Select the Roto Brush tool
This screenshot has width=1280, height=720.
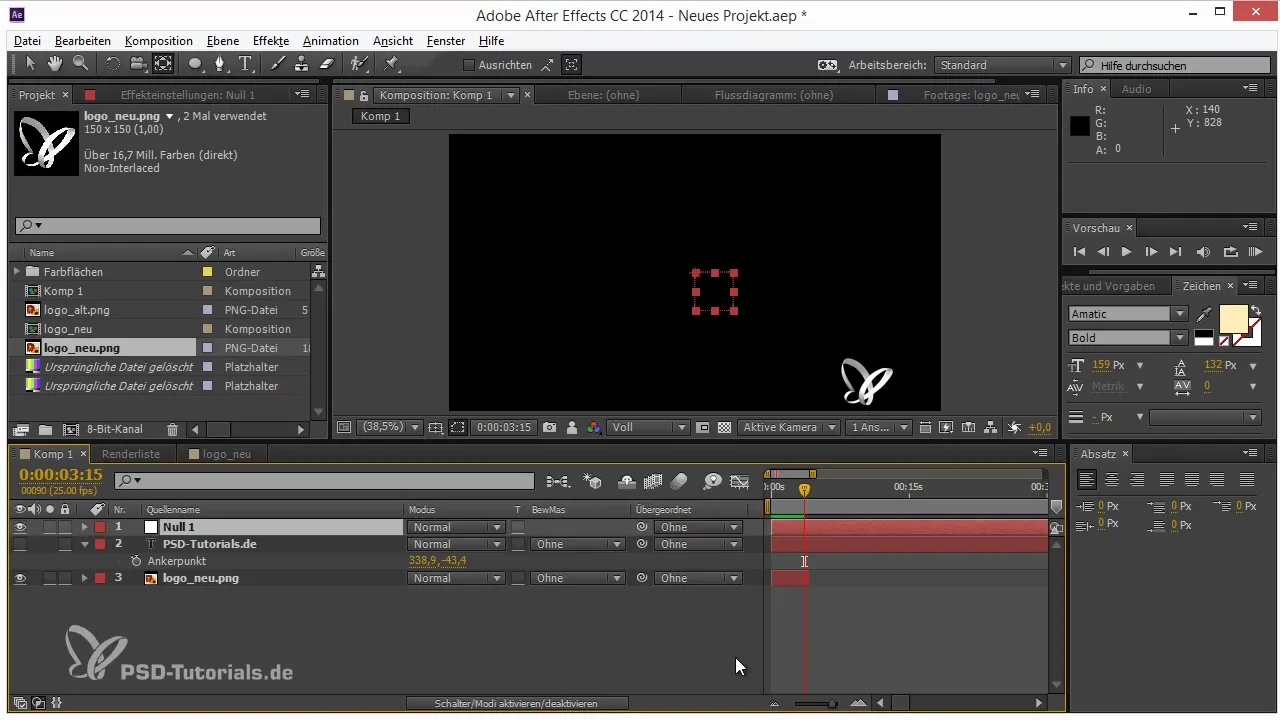[360, 64]
